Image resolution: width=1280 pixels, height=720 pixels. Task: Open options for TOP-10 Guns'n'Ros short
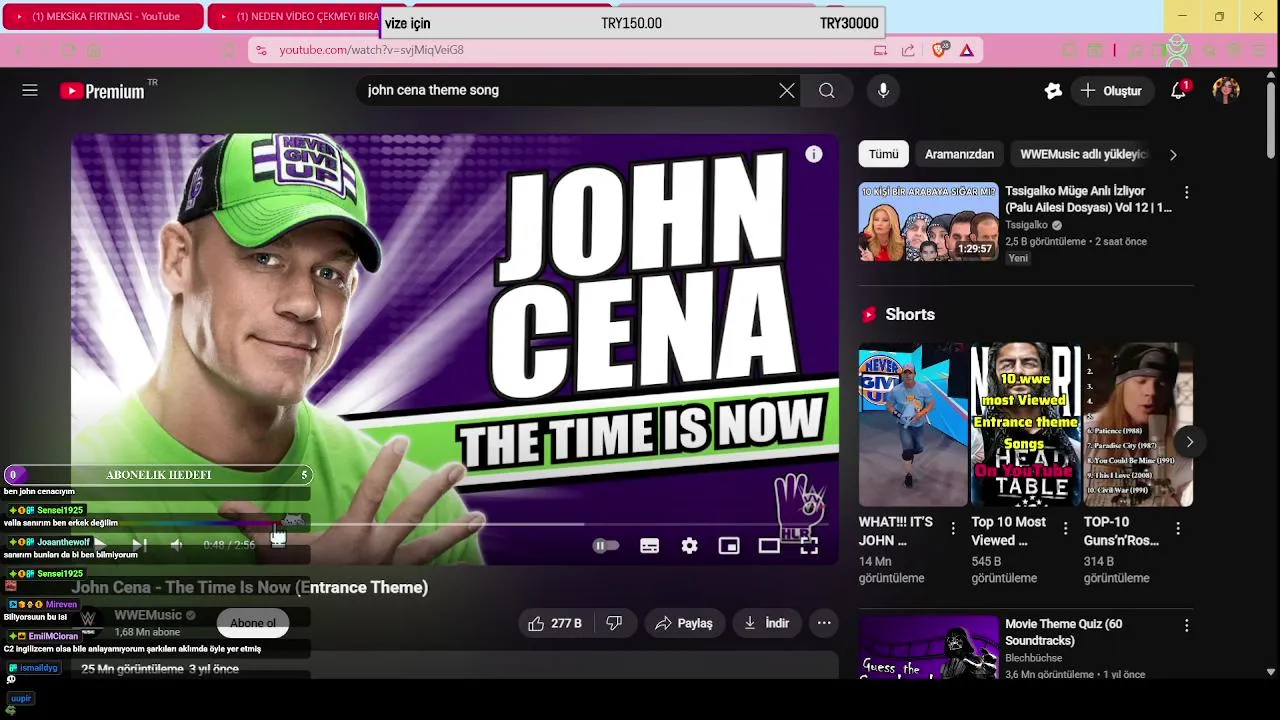tap(1178, 528)
